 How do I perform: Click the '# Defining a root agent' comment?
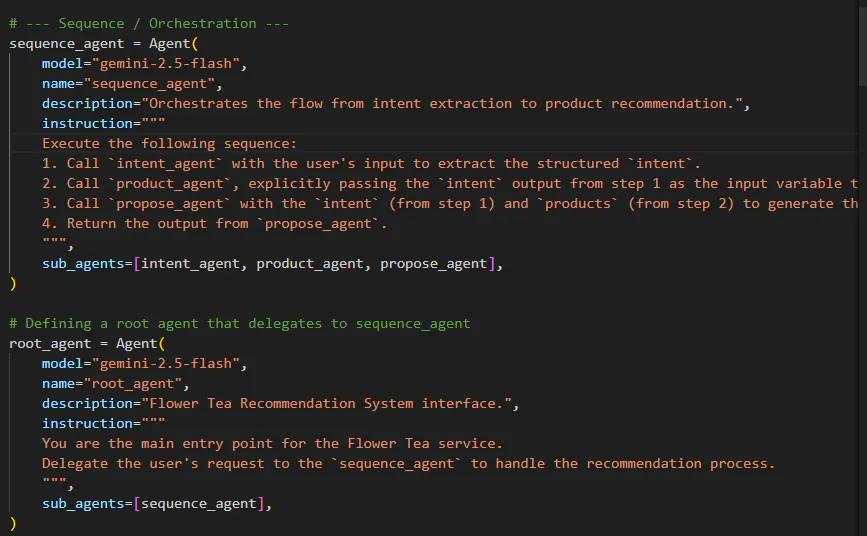239,323
